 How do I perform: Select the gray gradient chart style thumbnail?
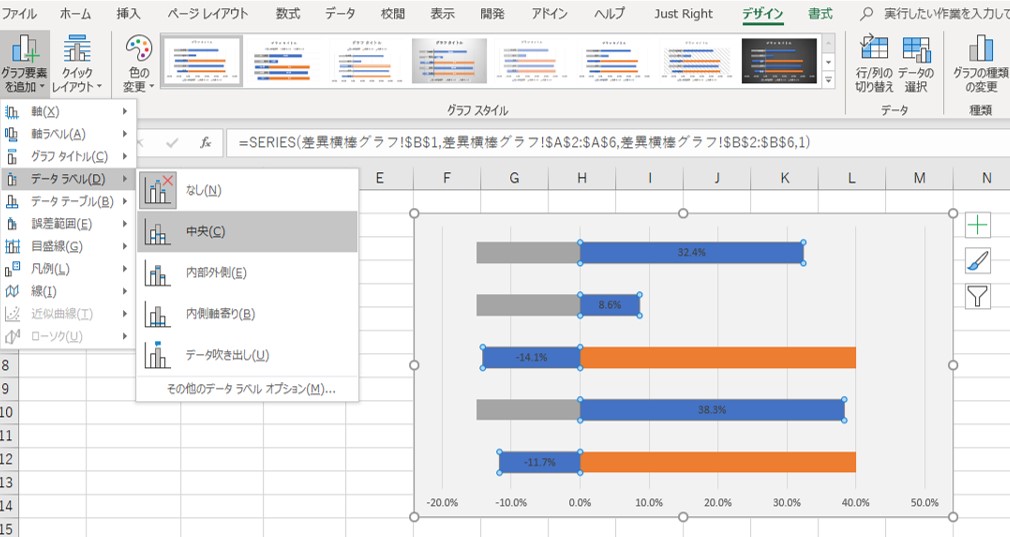point(449,61)
